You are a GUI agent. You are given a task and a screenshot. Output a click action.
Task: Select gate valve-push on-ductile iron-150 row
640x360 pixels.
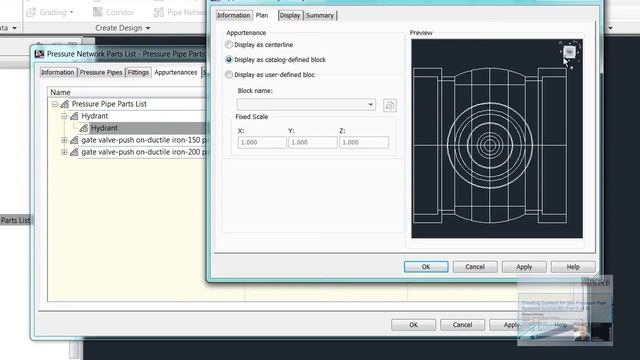pos(144,140)
